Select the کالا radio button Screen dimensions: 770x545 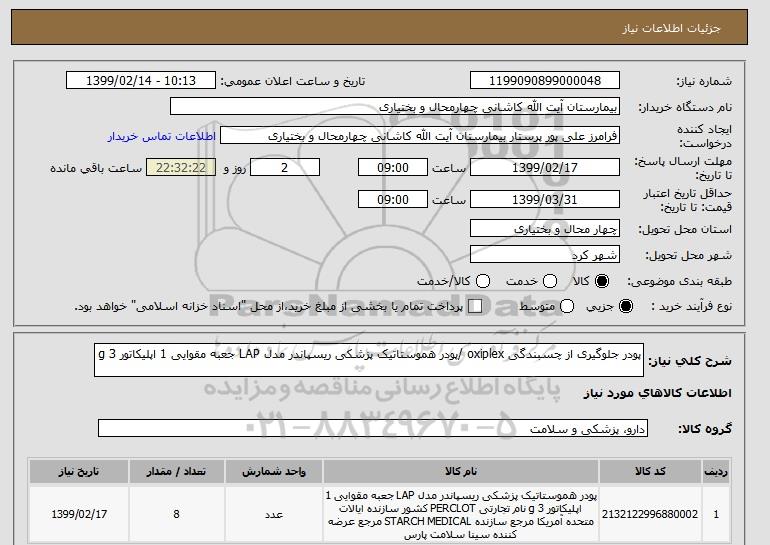[x=601, y=281]
